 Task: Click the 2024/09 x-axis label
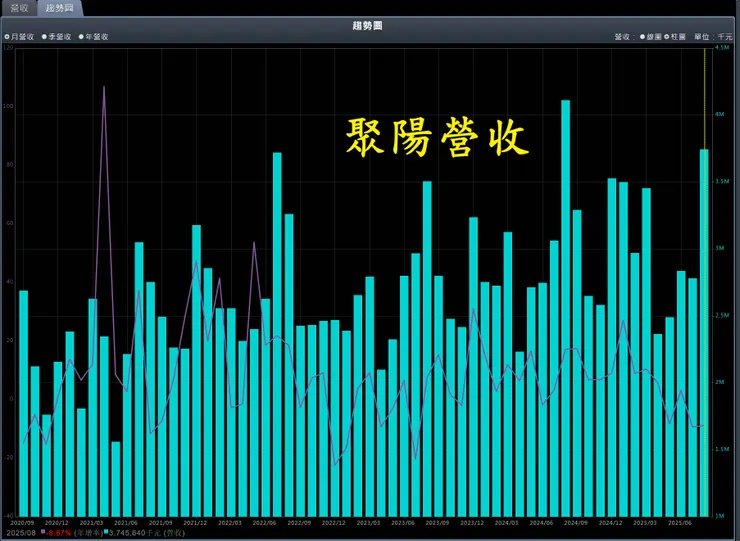(x=576, y=523)
